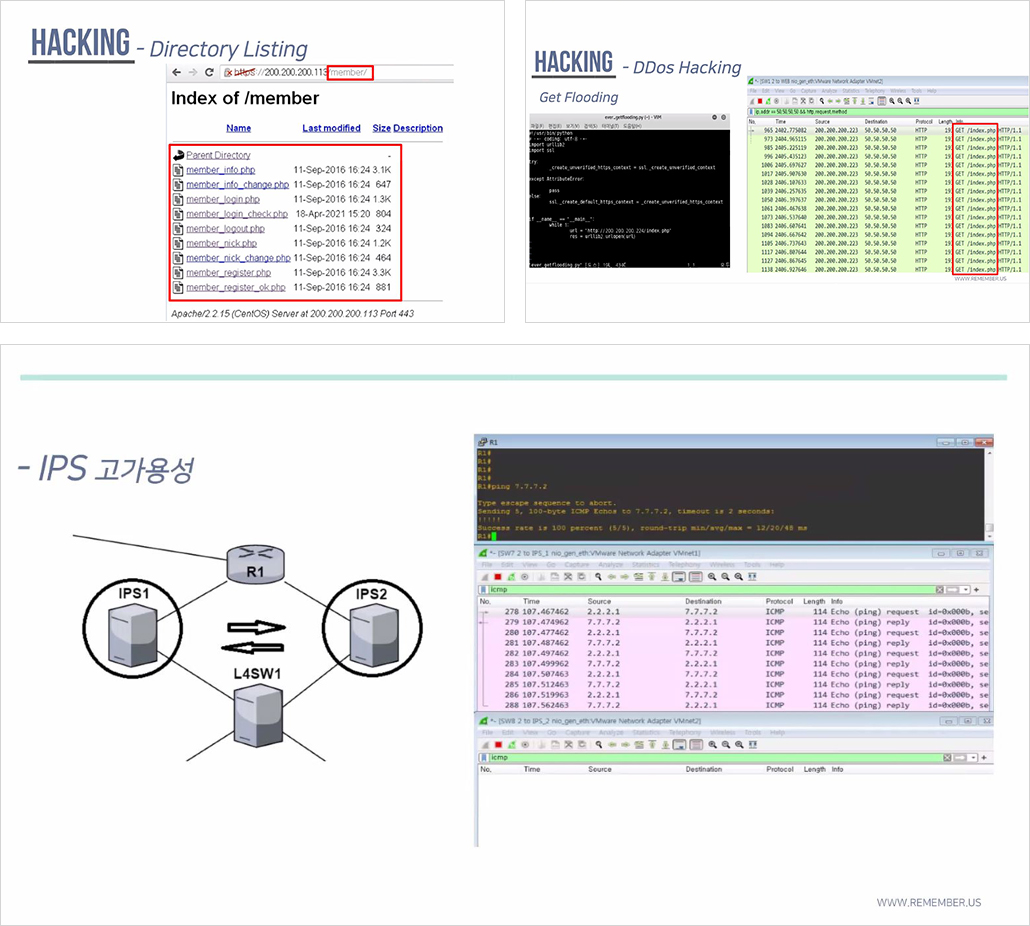Click the red stop capture icon in SW7 Wireshark
1030x926 pixels.
click(497, 577)
